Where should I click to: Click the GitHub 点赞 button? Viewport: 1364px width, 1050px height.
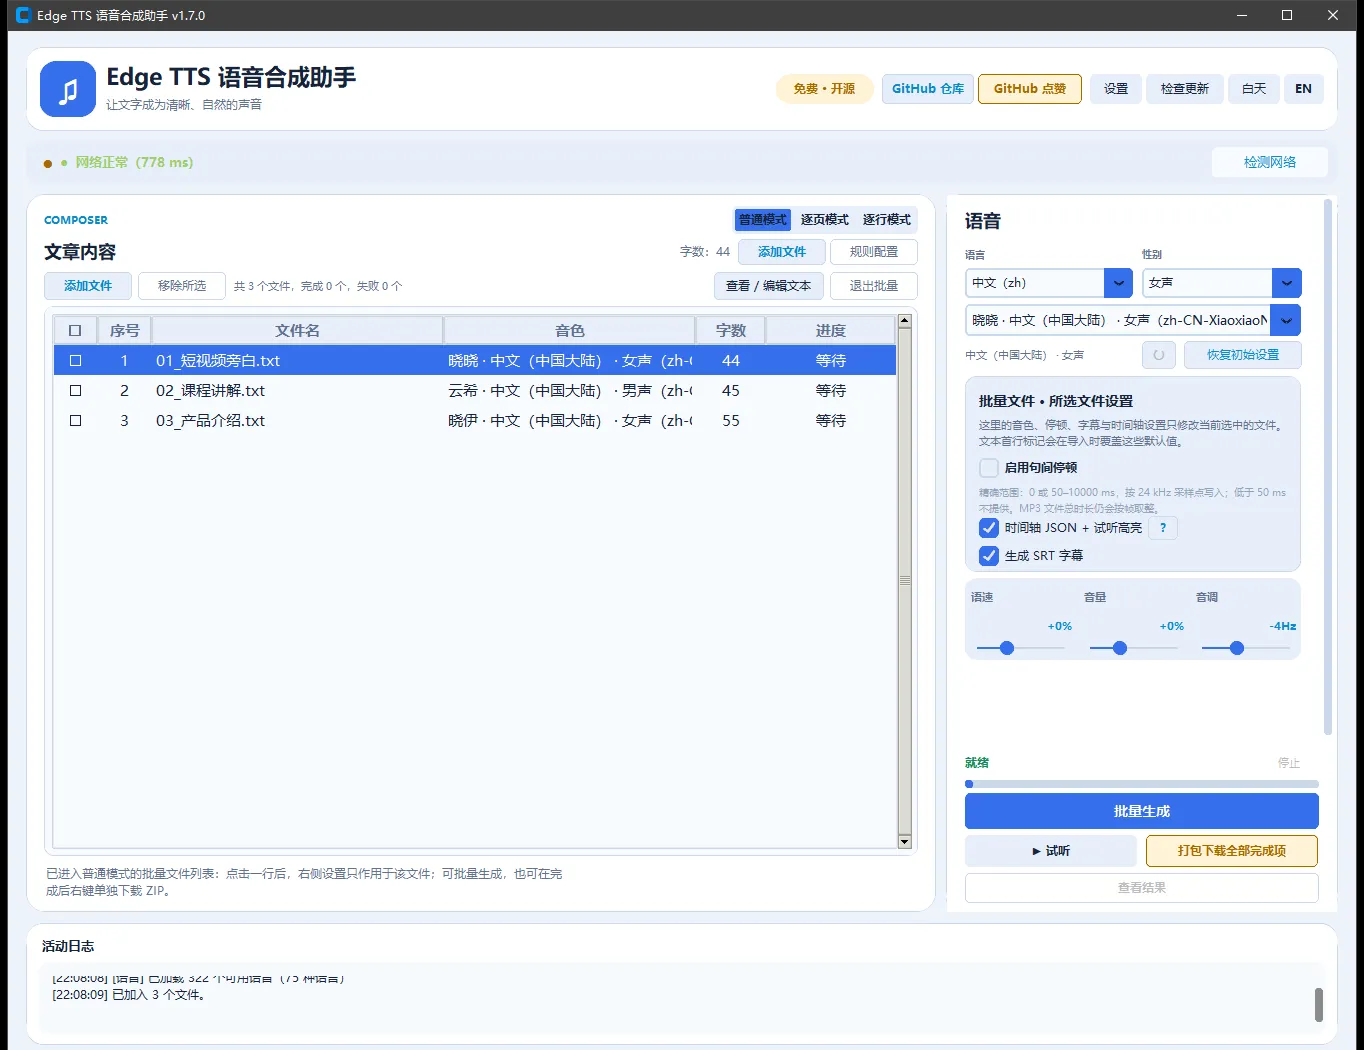click(1030, 89)
